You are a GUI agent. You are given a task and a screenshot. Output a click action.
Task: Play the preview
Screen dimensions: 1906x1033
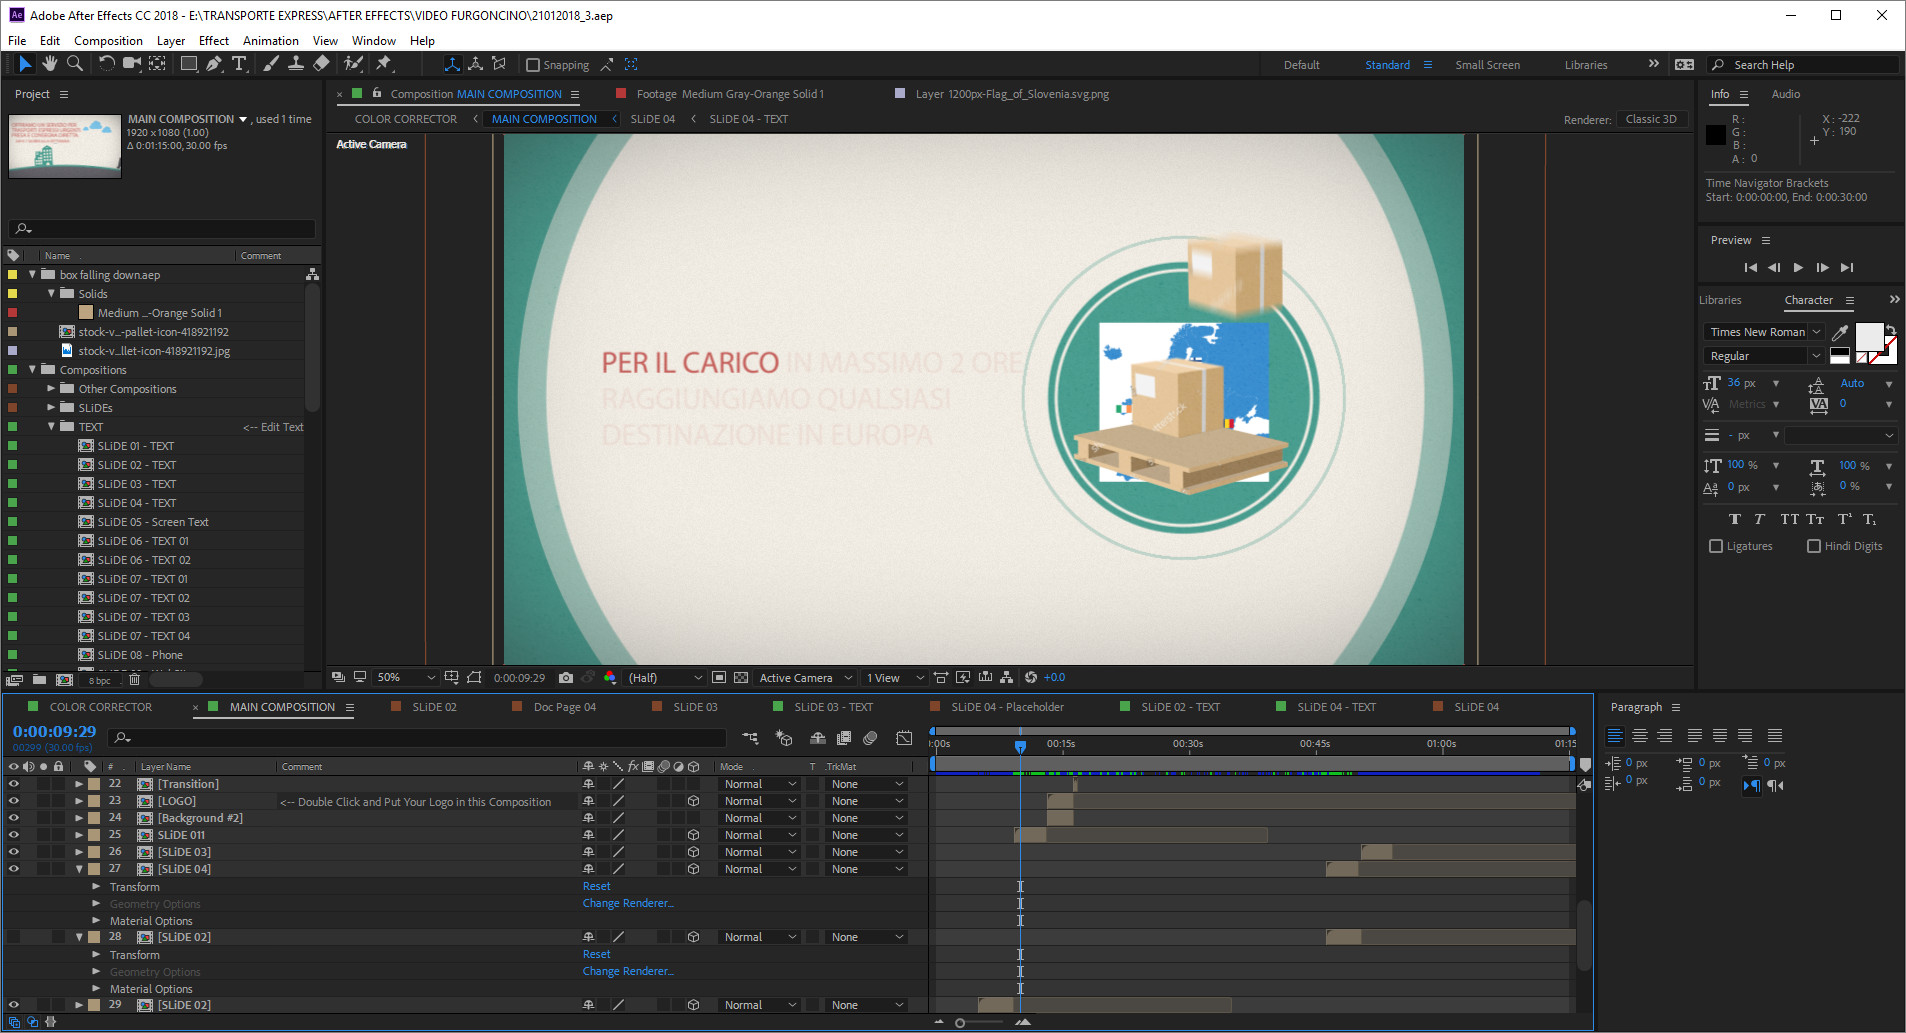[x=1798, y=267]
